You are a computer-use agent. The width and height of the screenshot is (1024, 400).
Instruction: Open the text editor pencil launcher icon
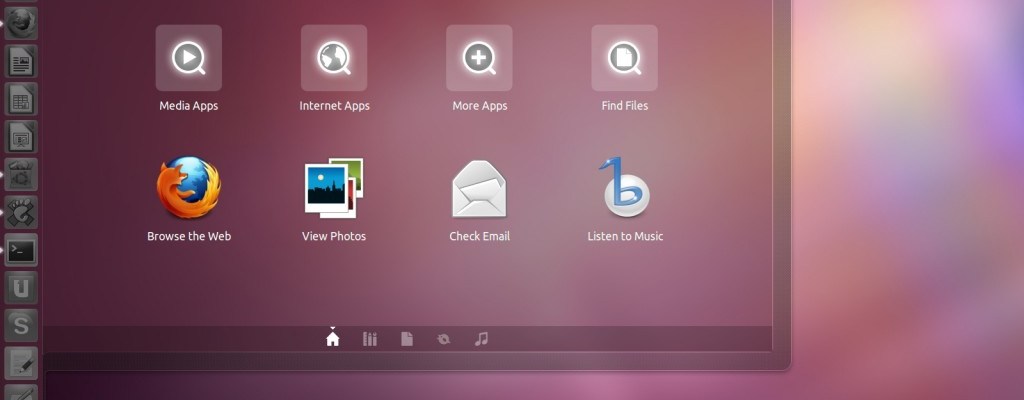click(x=21, y=363)
